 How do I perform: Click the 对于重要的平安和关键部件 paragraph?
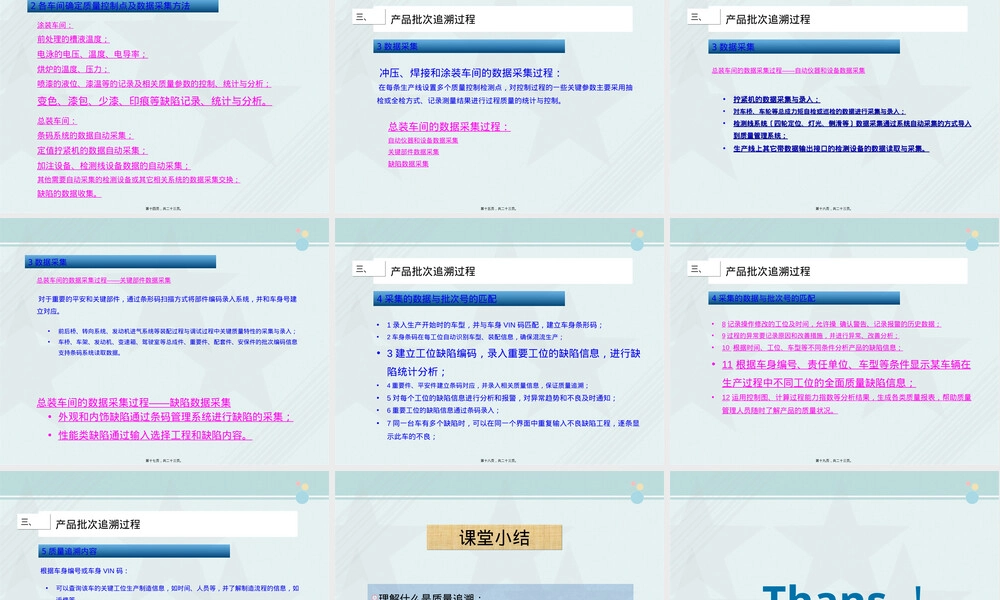(x=166, y=305)
